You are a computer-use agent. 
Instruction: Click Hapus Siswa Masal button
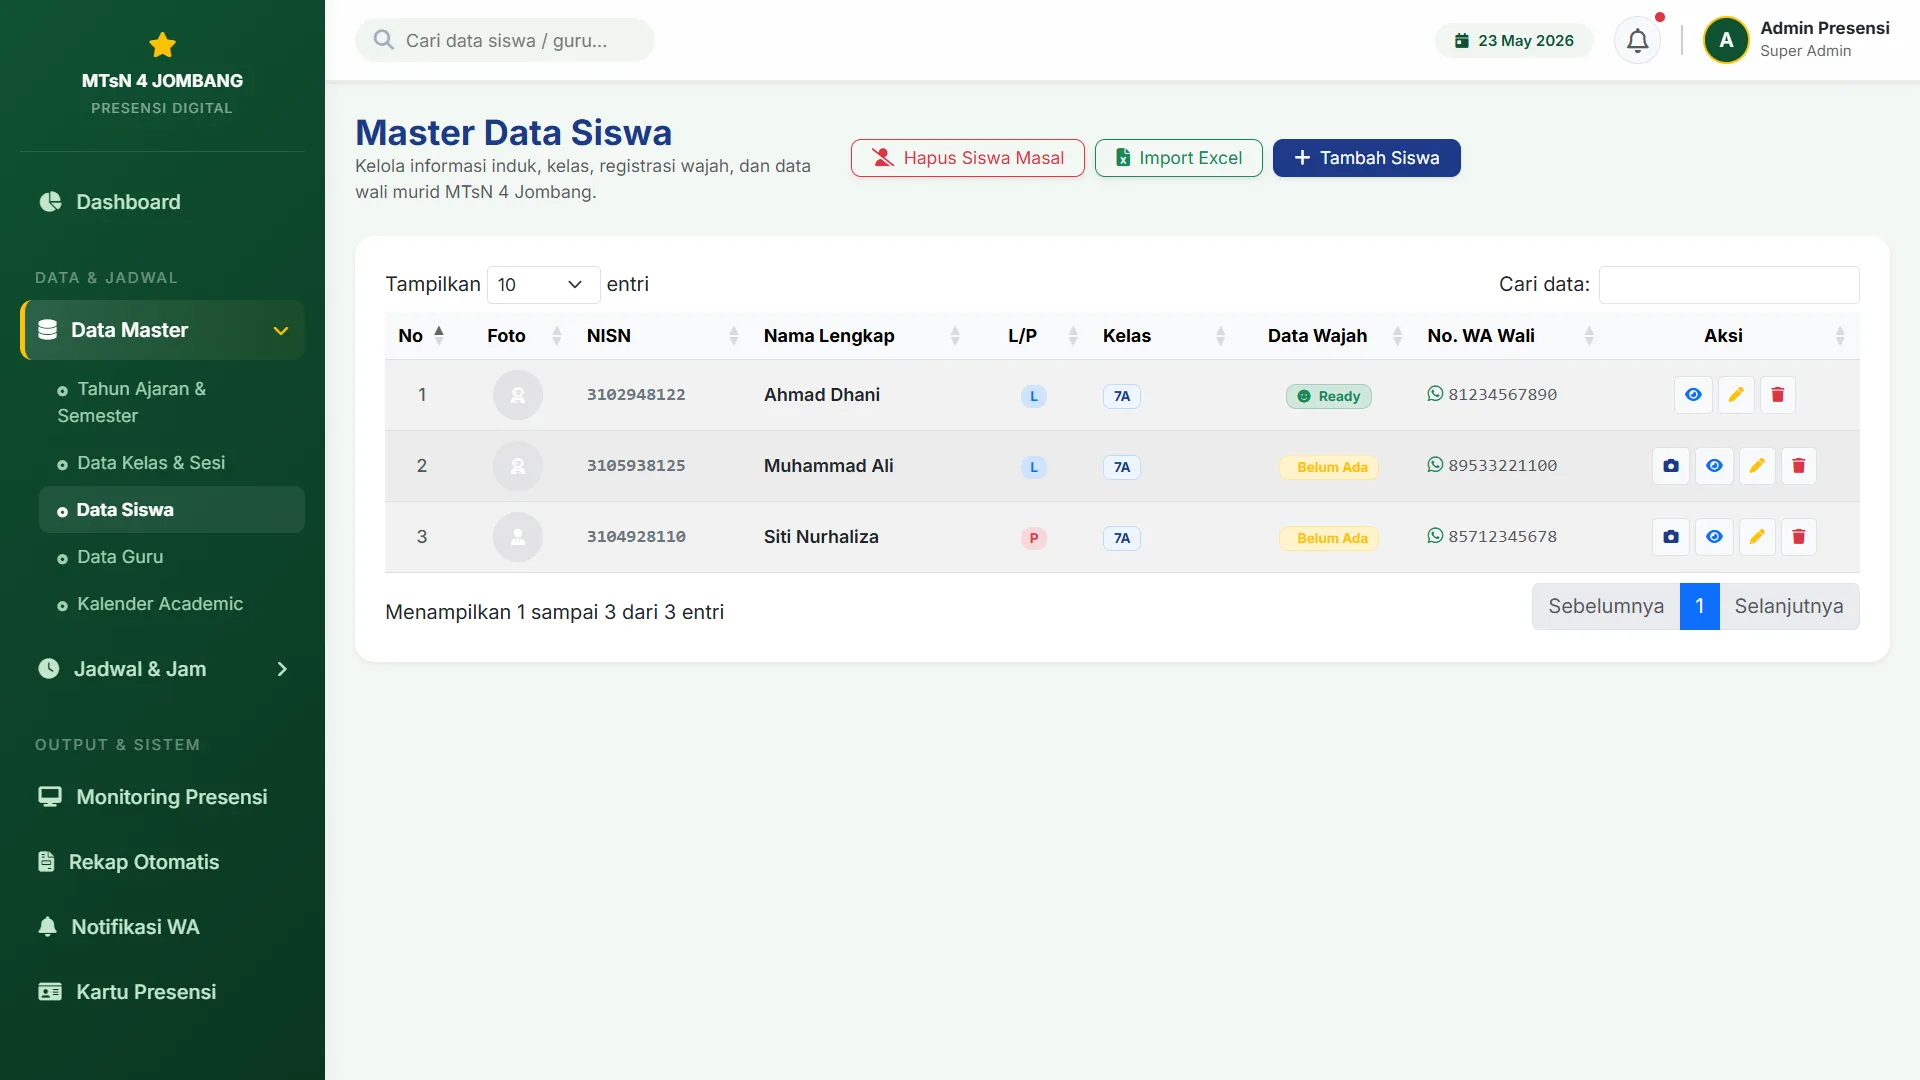click(967, 158)
